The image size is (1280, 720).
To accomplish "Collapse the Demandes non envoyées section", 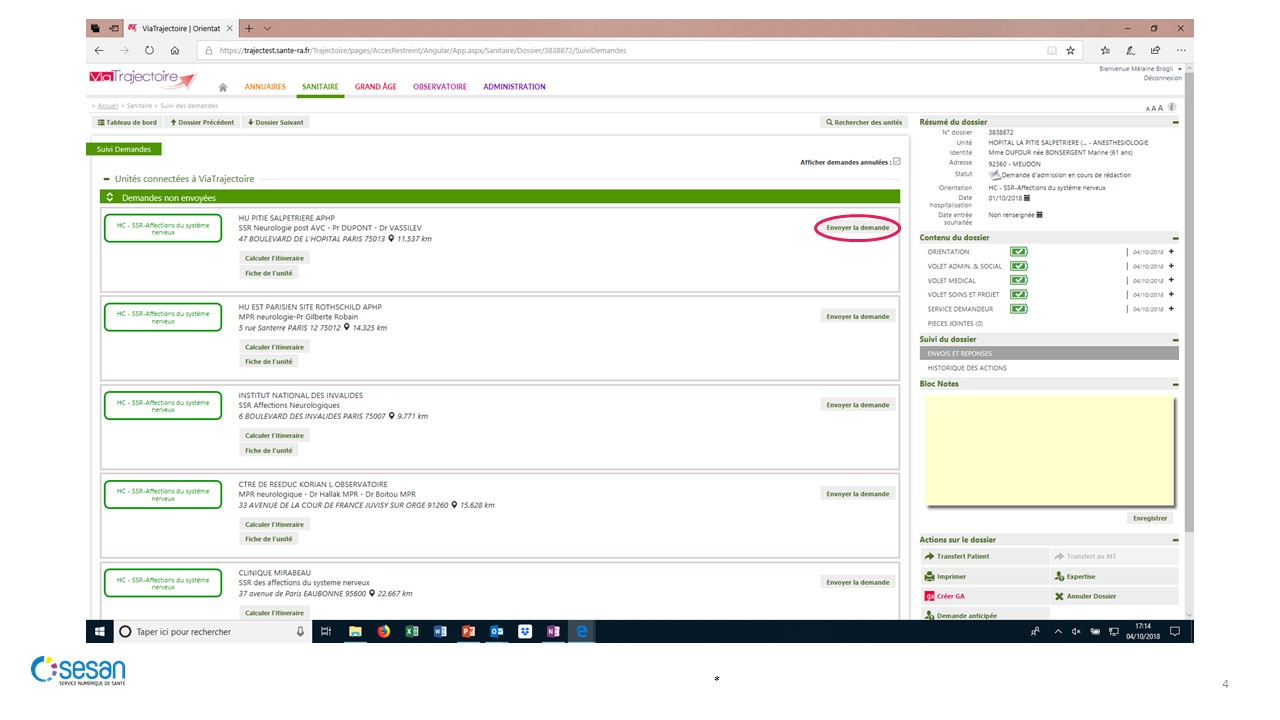I will (110, 198).
